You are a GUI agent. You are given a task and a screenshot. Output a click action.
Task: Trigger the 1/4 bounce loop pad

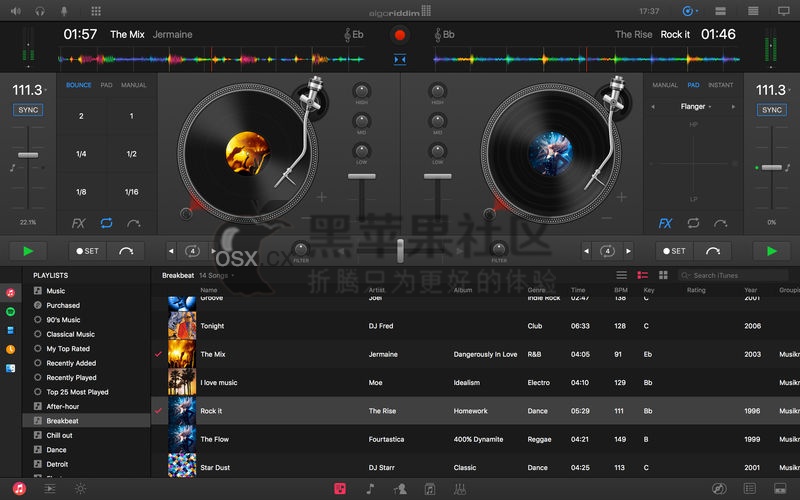coord(81,154)
